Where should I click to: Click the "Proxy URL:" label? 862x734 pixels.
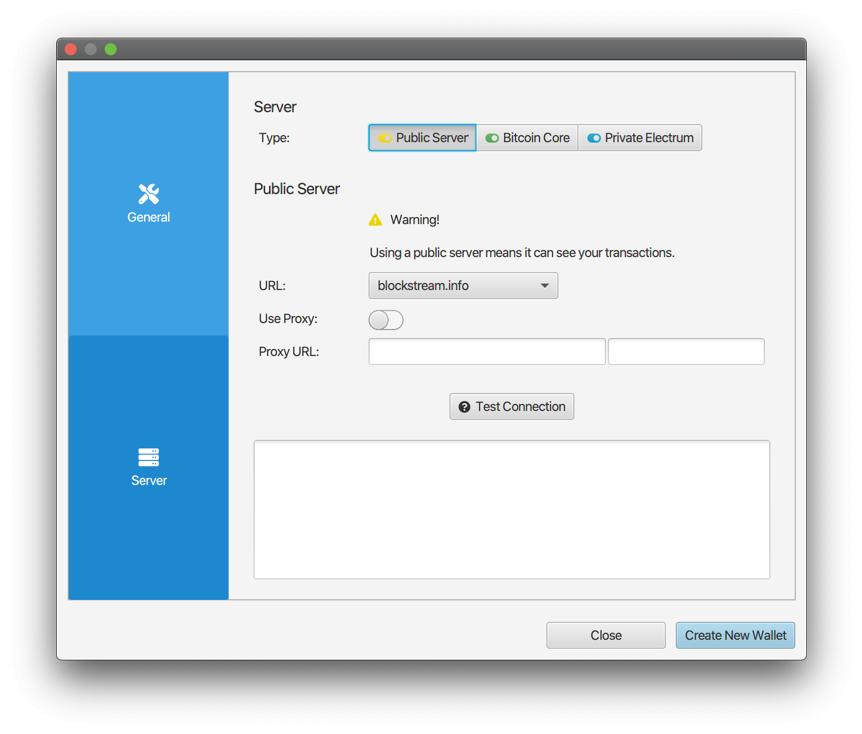(x=289, y=351)
